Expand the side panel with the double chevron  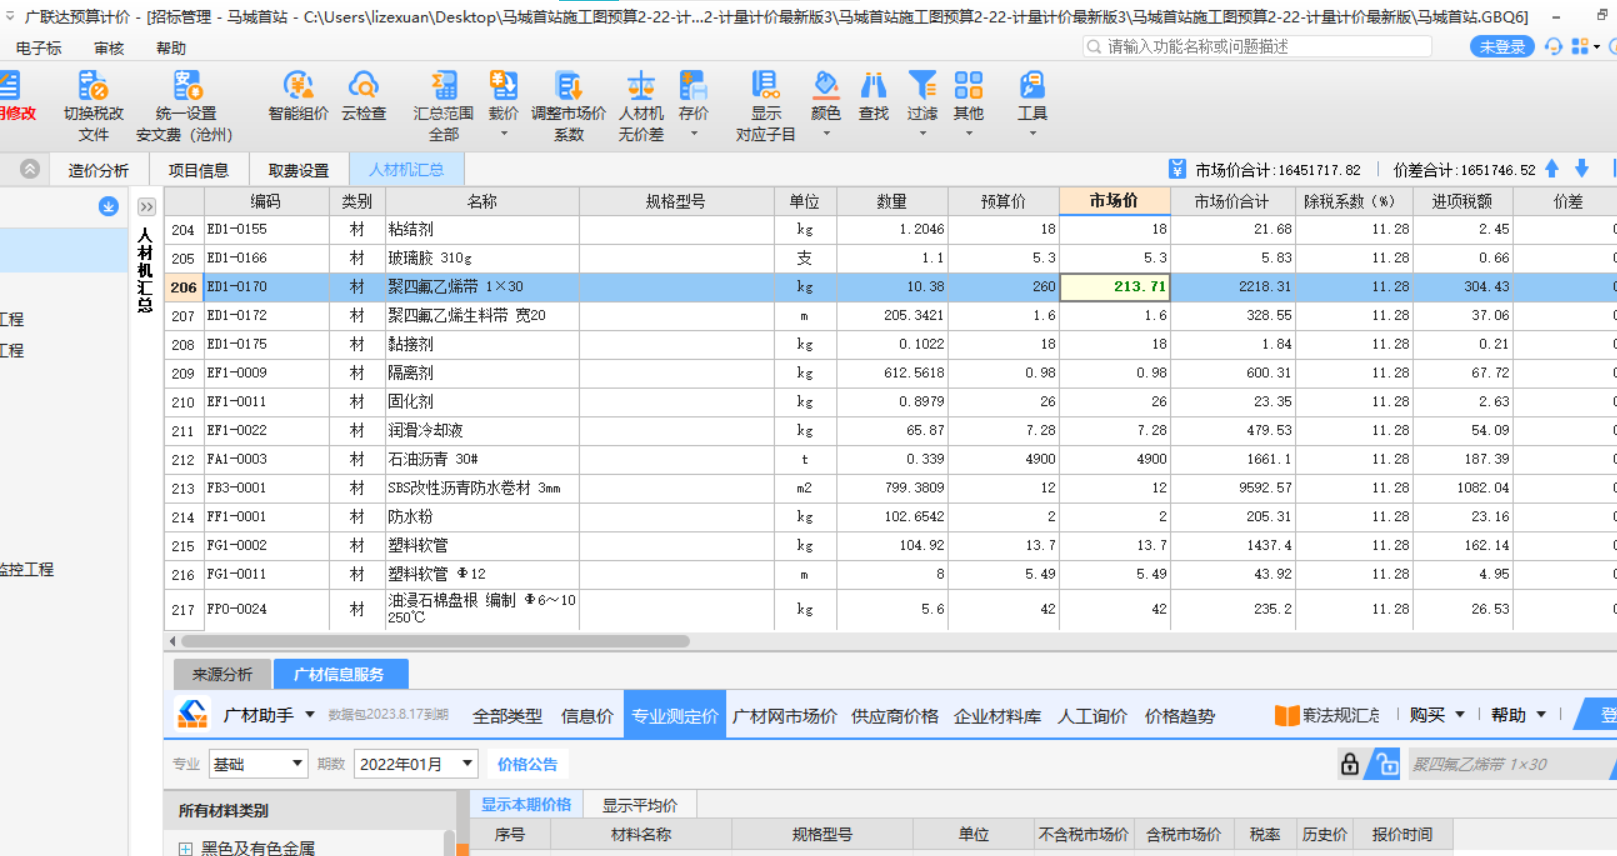click(146, 207)
